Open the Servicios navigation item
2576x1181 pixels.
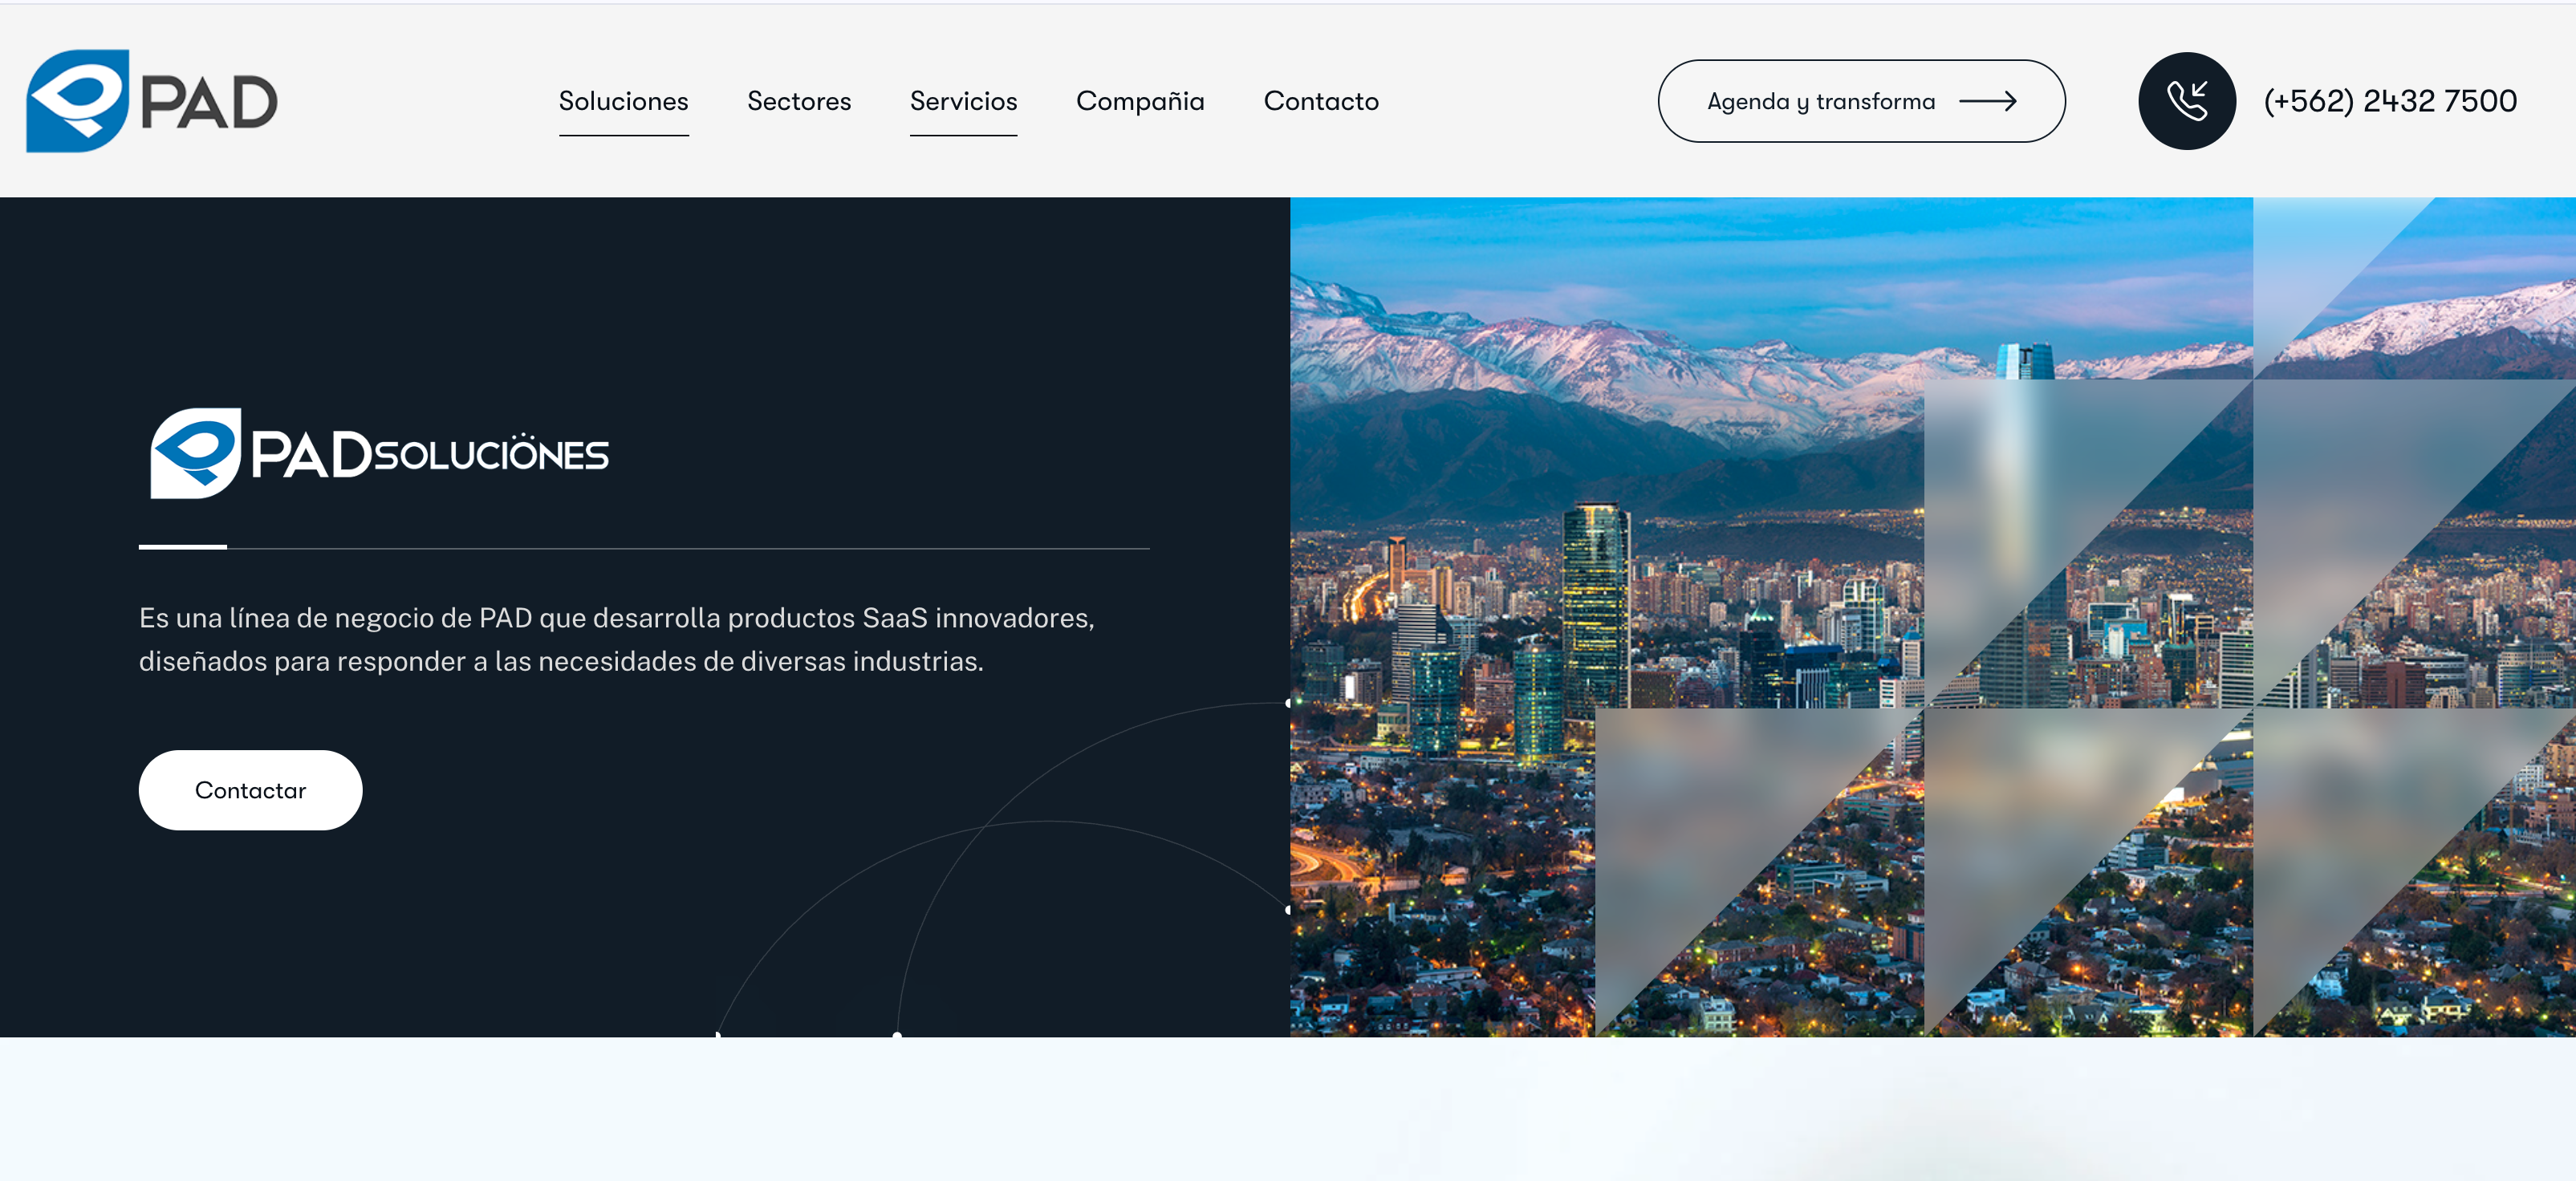[x=962, y=101]
